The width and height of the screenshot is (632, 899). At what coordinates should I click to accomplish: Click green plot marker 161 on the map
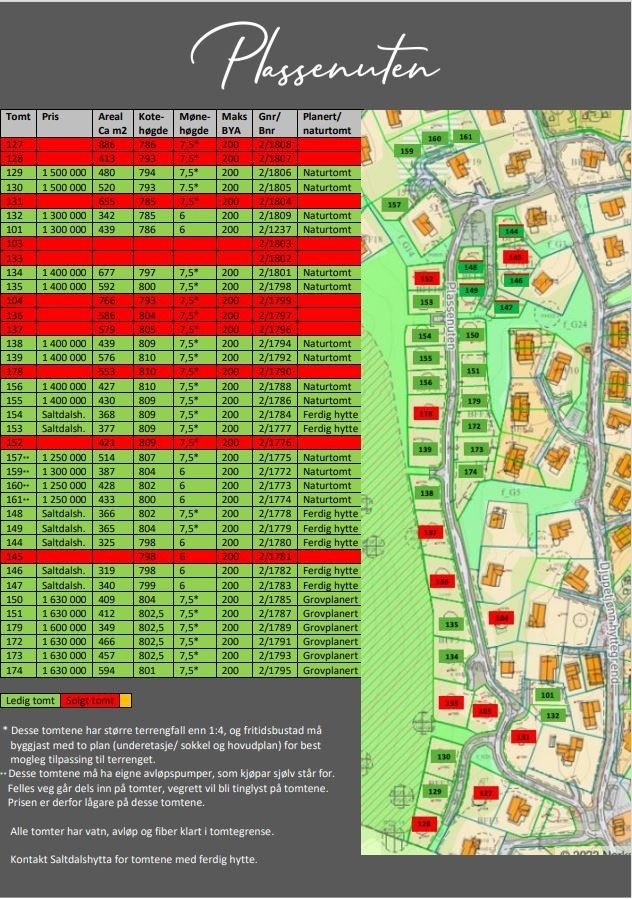point(466,136)
